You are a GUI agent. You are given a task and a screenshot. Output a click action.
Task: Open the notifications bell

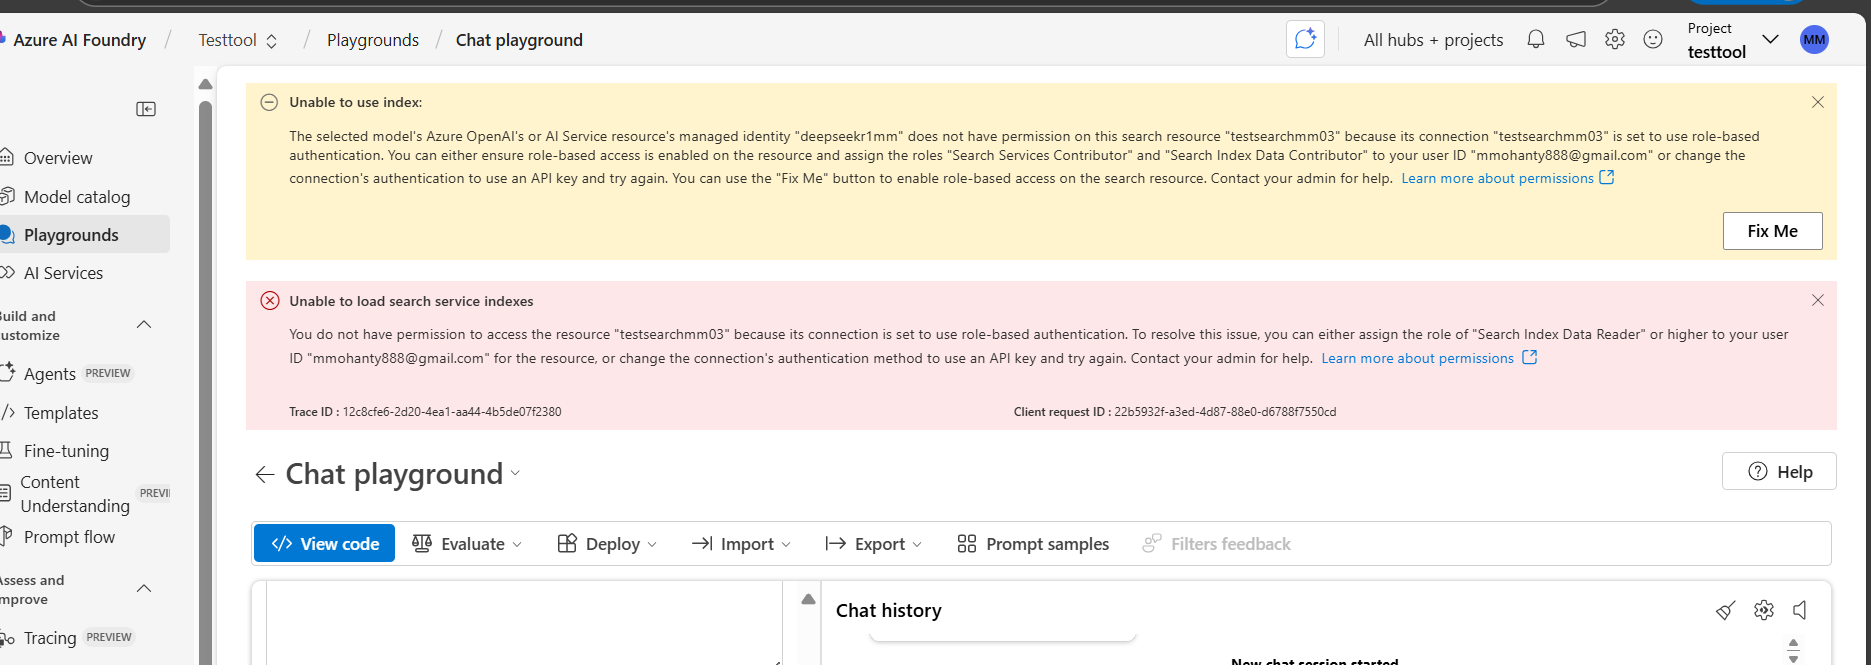(1536, 40)
